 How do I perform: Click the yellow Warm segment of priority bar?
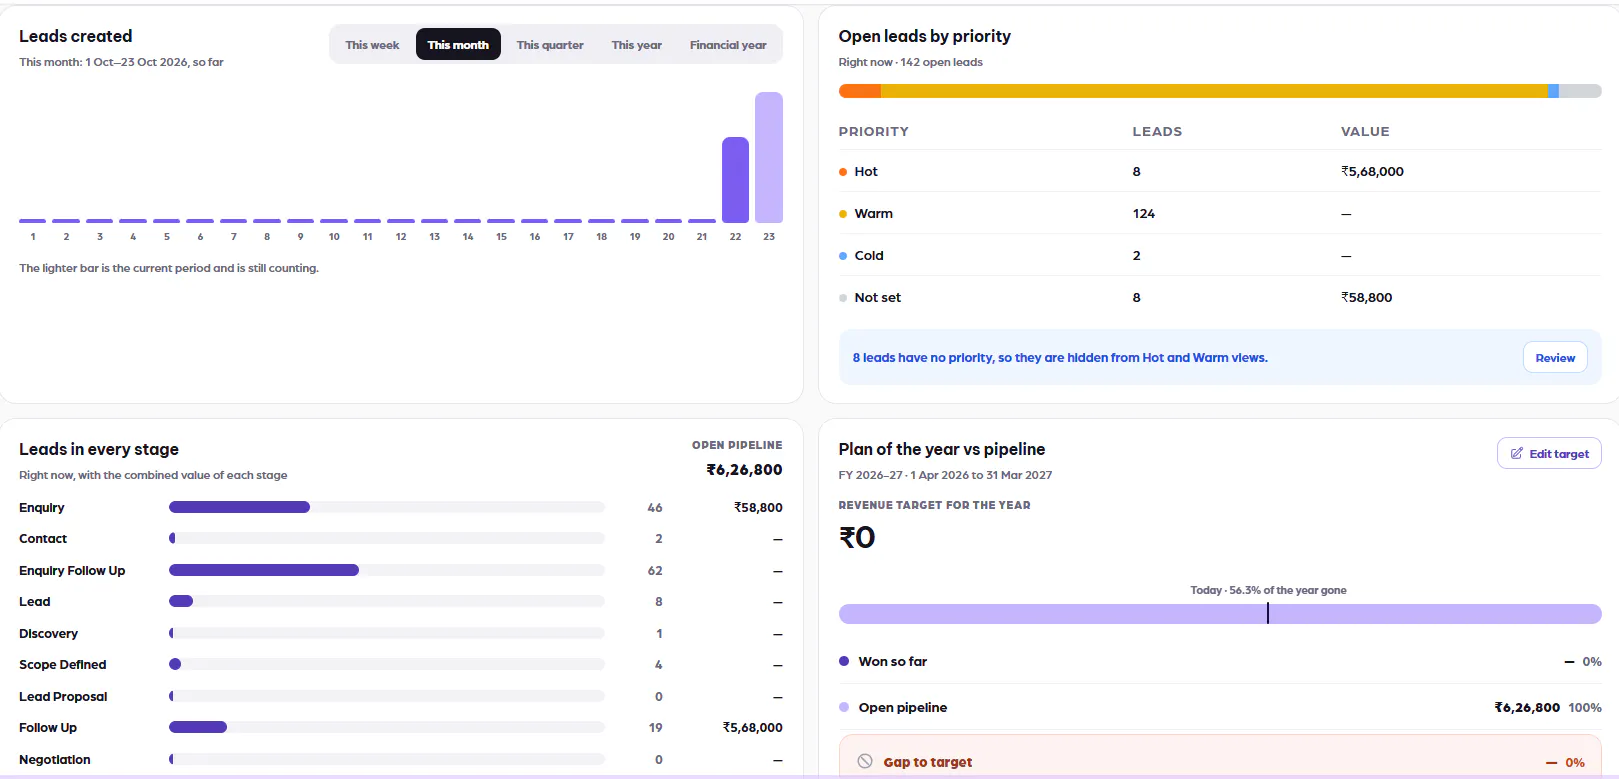tap(1214, 91)
